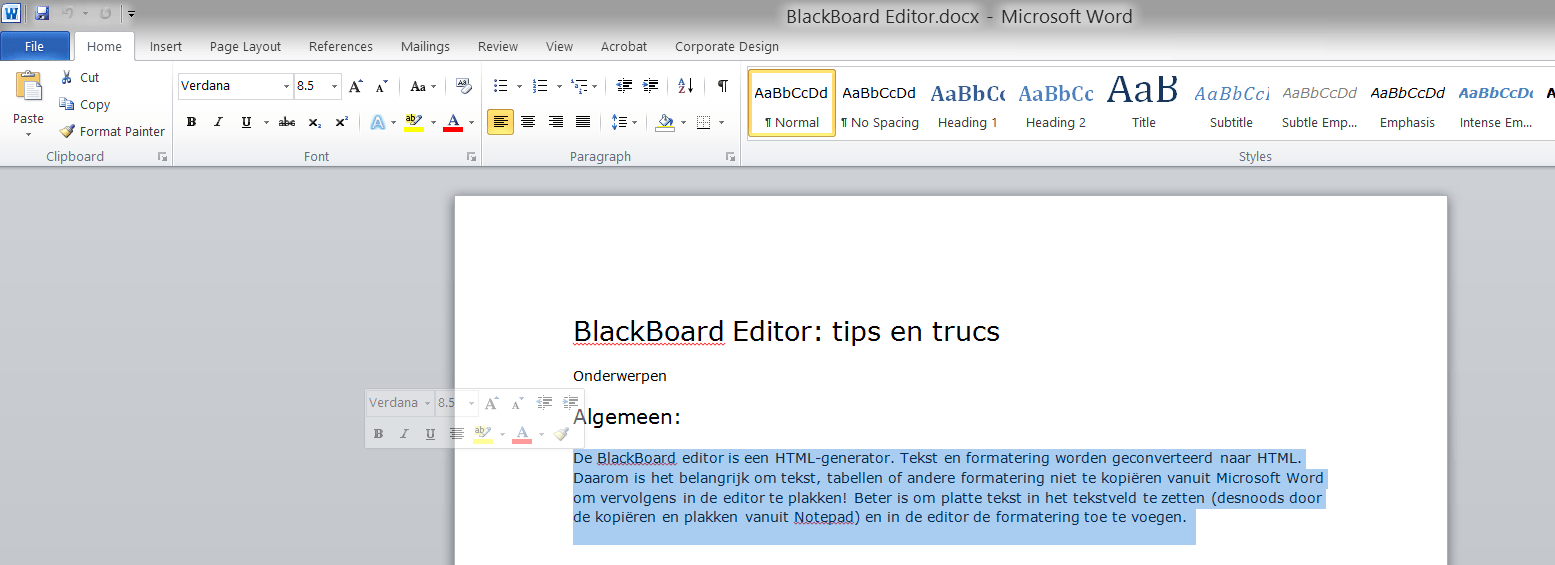
Task: Toggle Italic in the ribbon Font group
Action: pos(218,122)
